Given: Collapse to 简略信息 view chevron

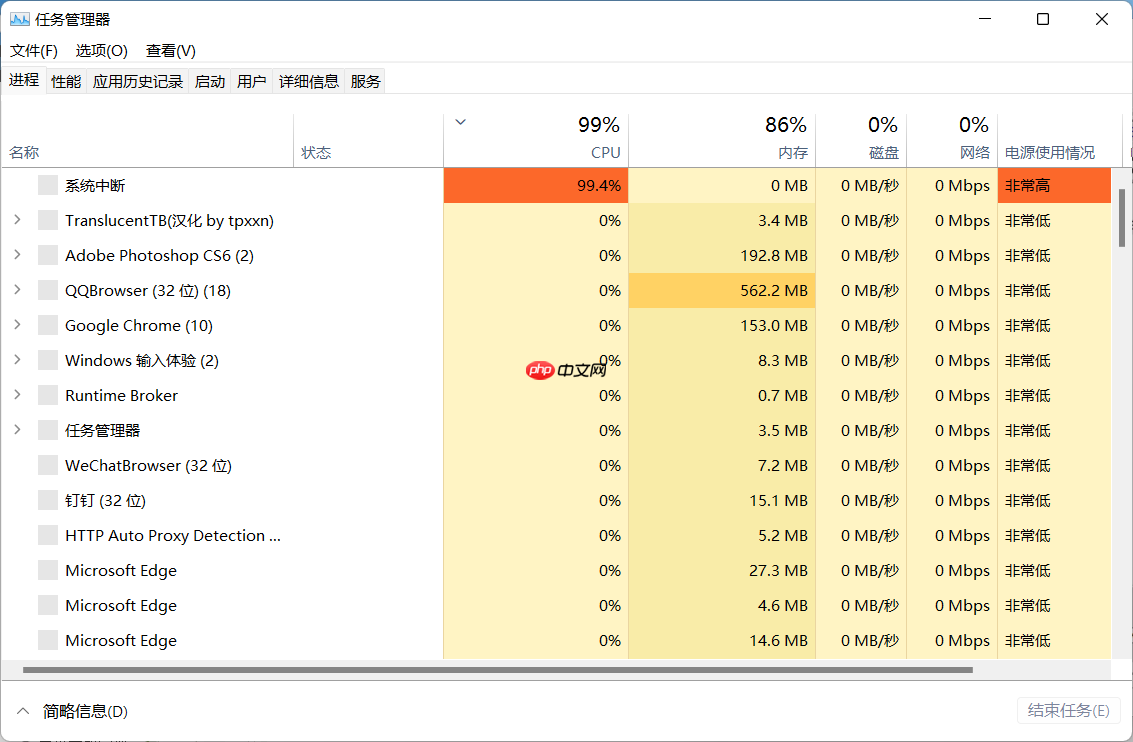Looking at the screenshot, I should click(x=23, y=711).
